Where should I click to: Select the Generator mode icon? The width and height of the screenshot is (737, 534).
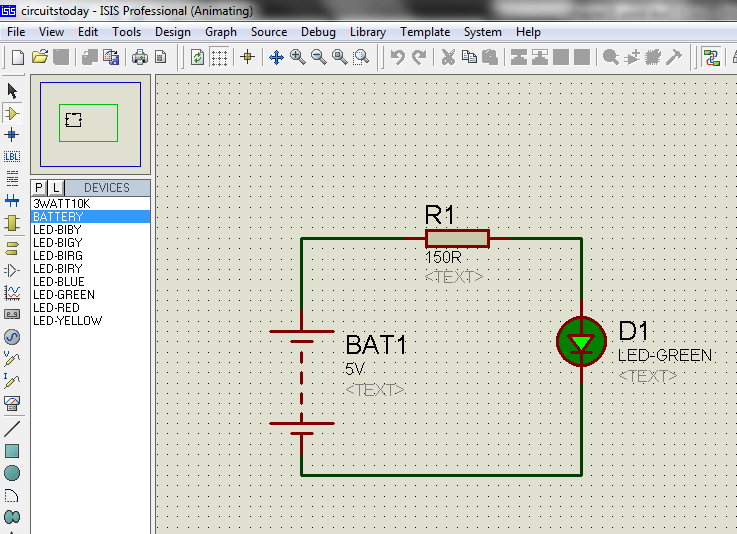[12, 337]
